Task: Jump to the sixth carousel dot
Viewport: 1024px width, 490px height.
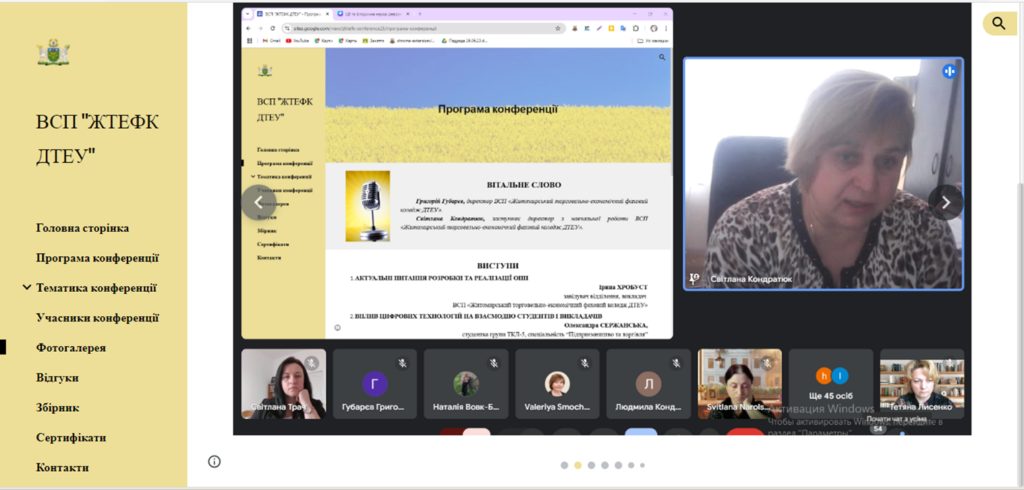Action: pos(631,465)
